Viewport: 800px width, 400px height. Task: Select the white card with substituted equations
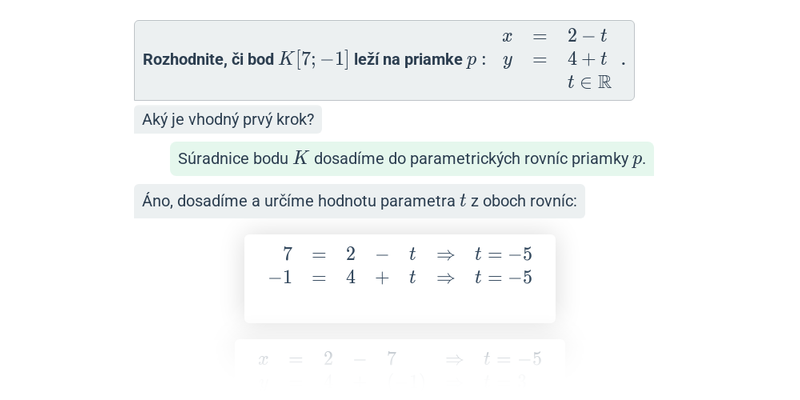pyautogui.click(x=400, y=279)
